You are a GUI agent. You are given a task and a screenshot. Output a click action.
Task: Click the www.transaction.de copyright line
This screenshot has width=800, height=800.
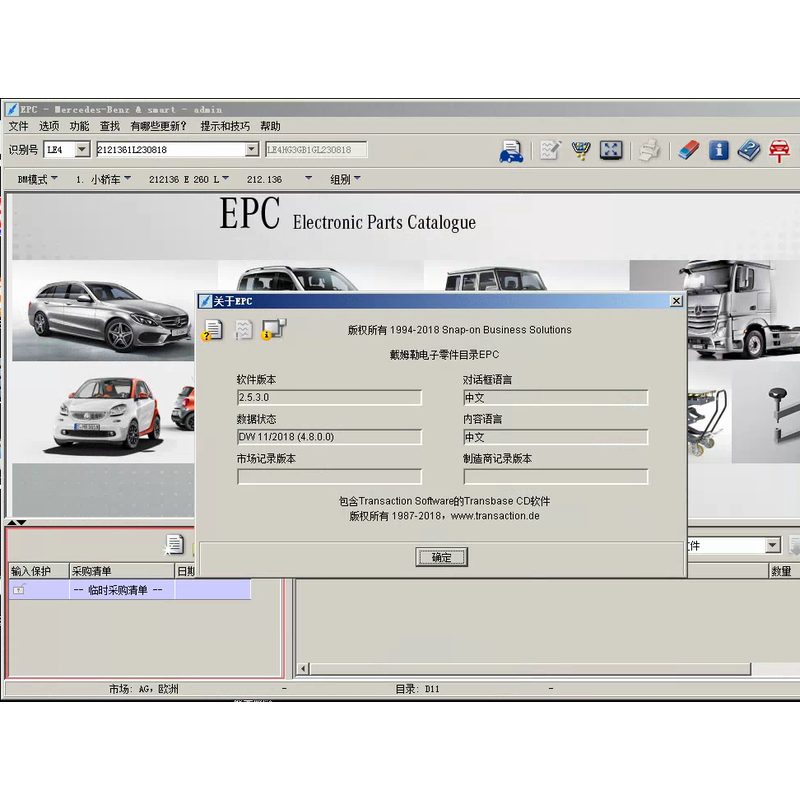click(x=444, y=516)
